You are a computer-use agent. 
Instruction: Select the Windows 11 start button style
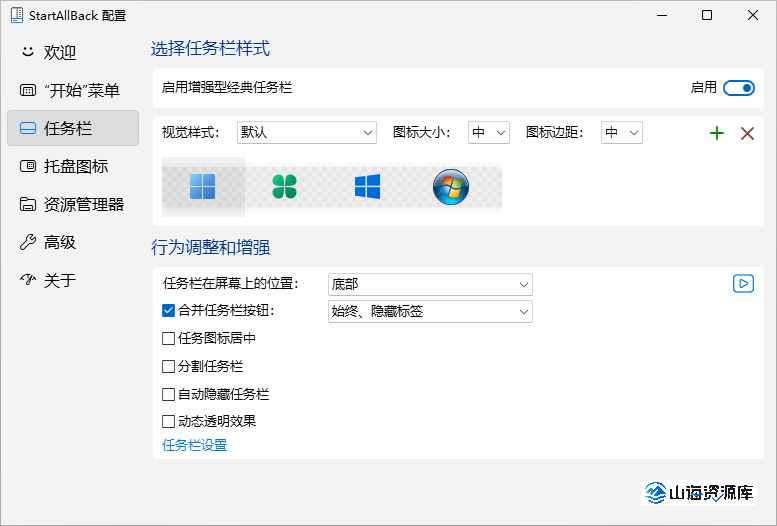pos(202,186)
